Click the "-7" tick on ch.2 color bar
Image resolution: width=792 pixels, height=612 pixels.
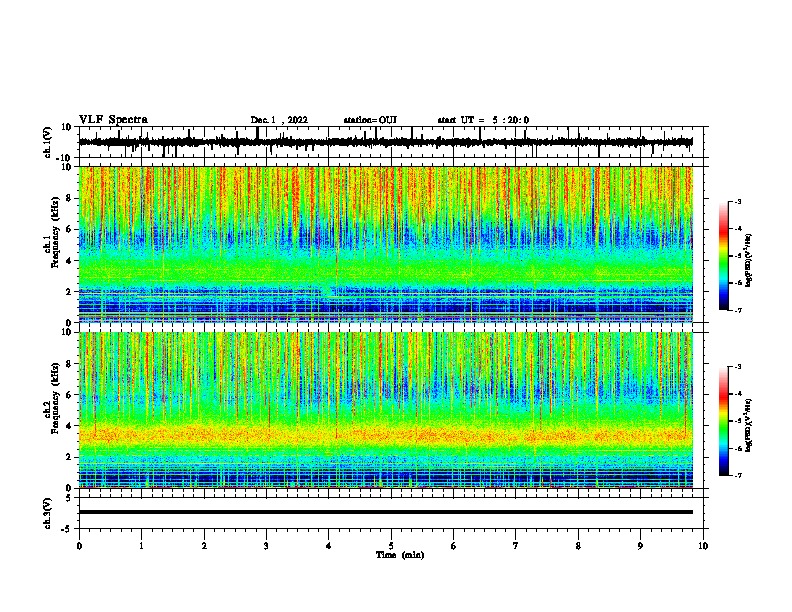click(x=738, y=476)
